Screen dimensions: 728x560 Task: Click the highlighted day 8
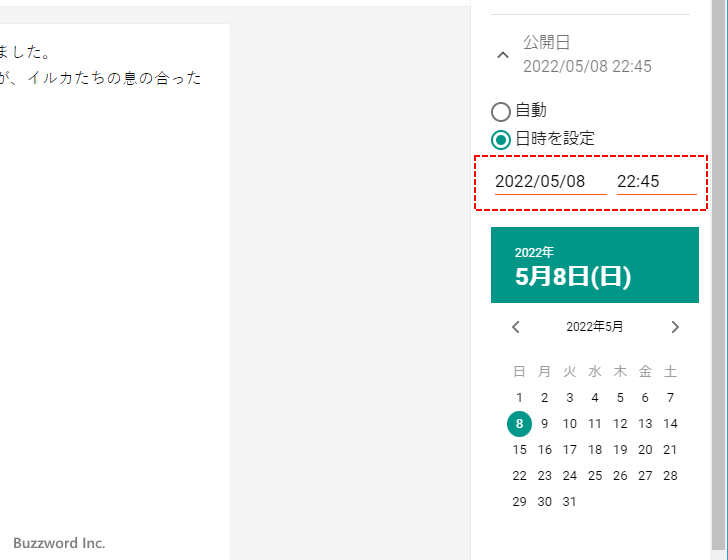[519, 423]
